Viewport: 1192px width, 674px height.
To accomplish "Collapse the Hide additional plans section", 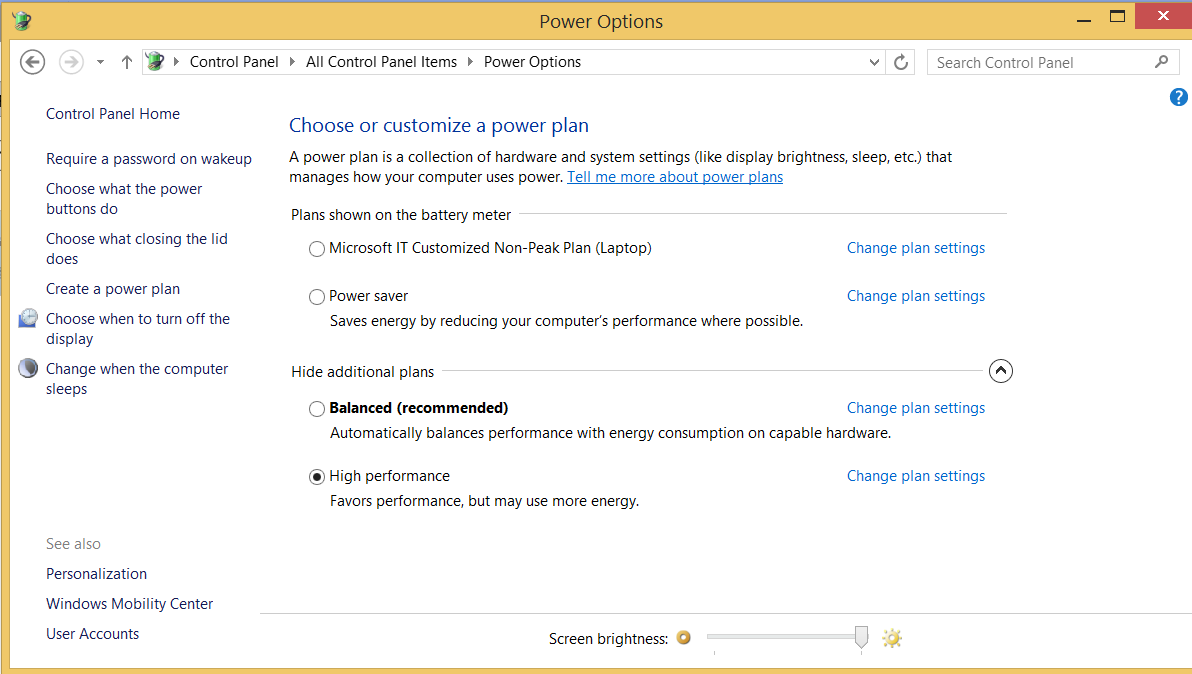I will 1000,371.
